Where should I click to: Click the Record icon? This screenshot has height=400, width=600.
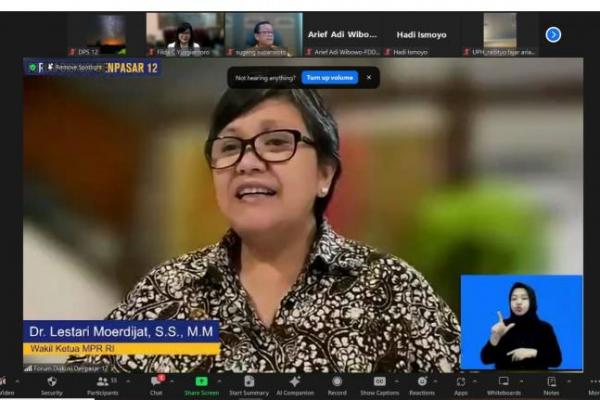[x=337, y=382]
